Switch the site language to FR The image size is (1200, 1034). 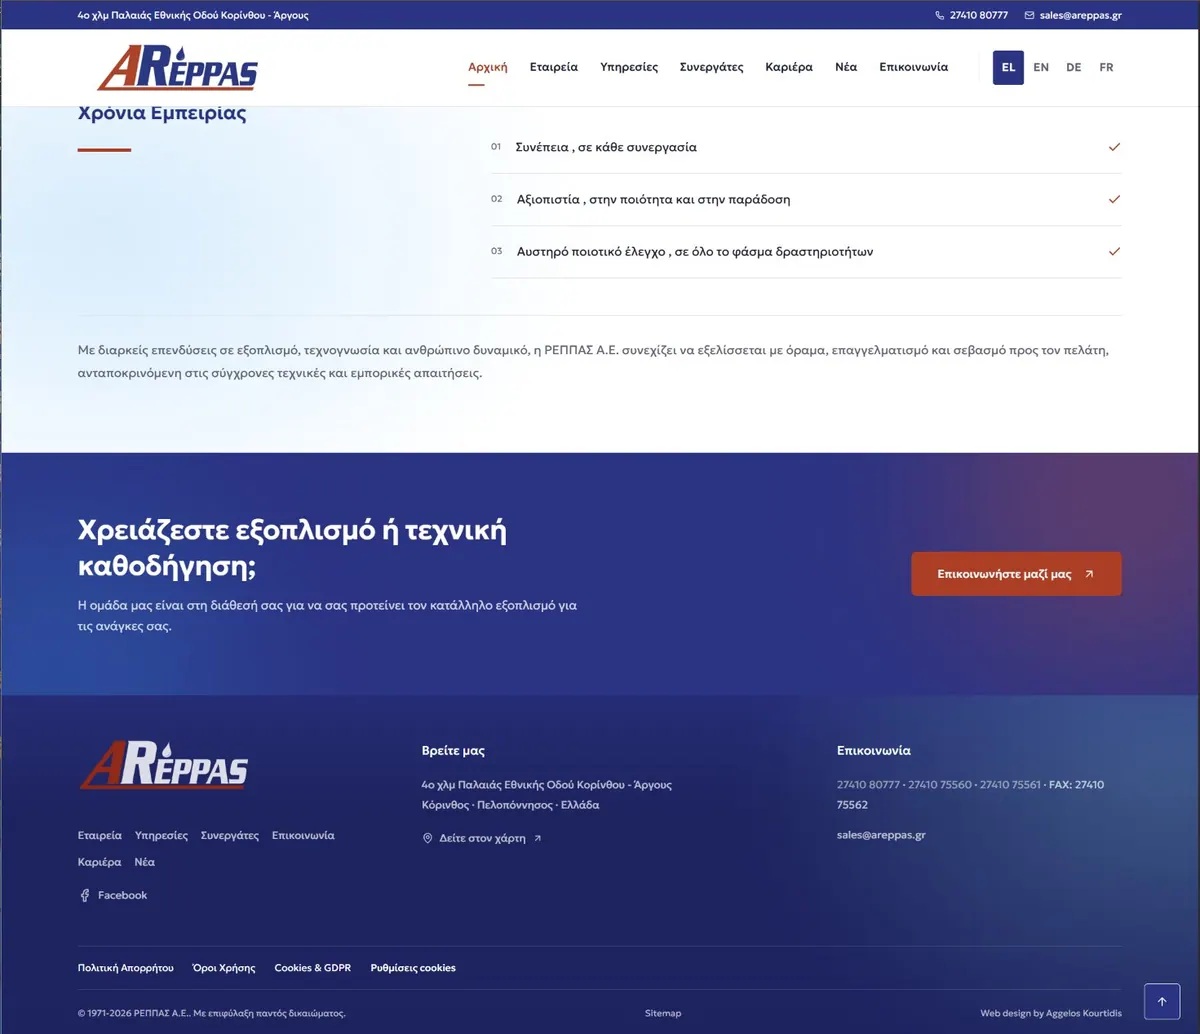(x=1106, y=67)
